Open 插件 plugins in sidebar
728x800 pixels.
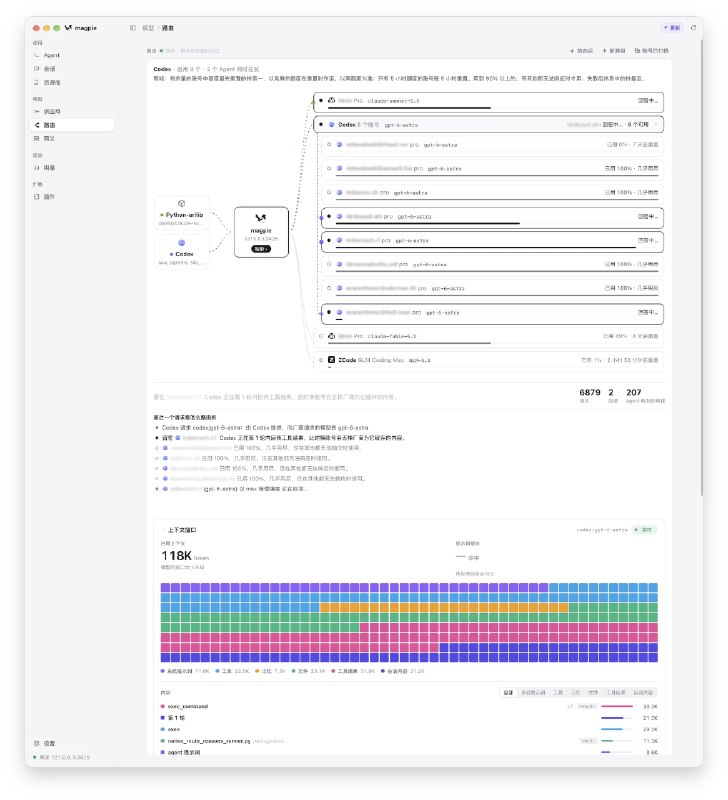[x=71, y=196]
